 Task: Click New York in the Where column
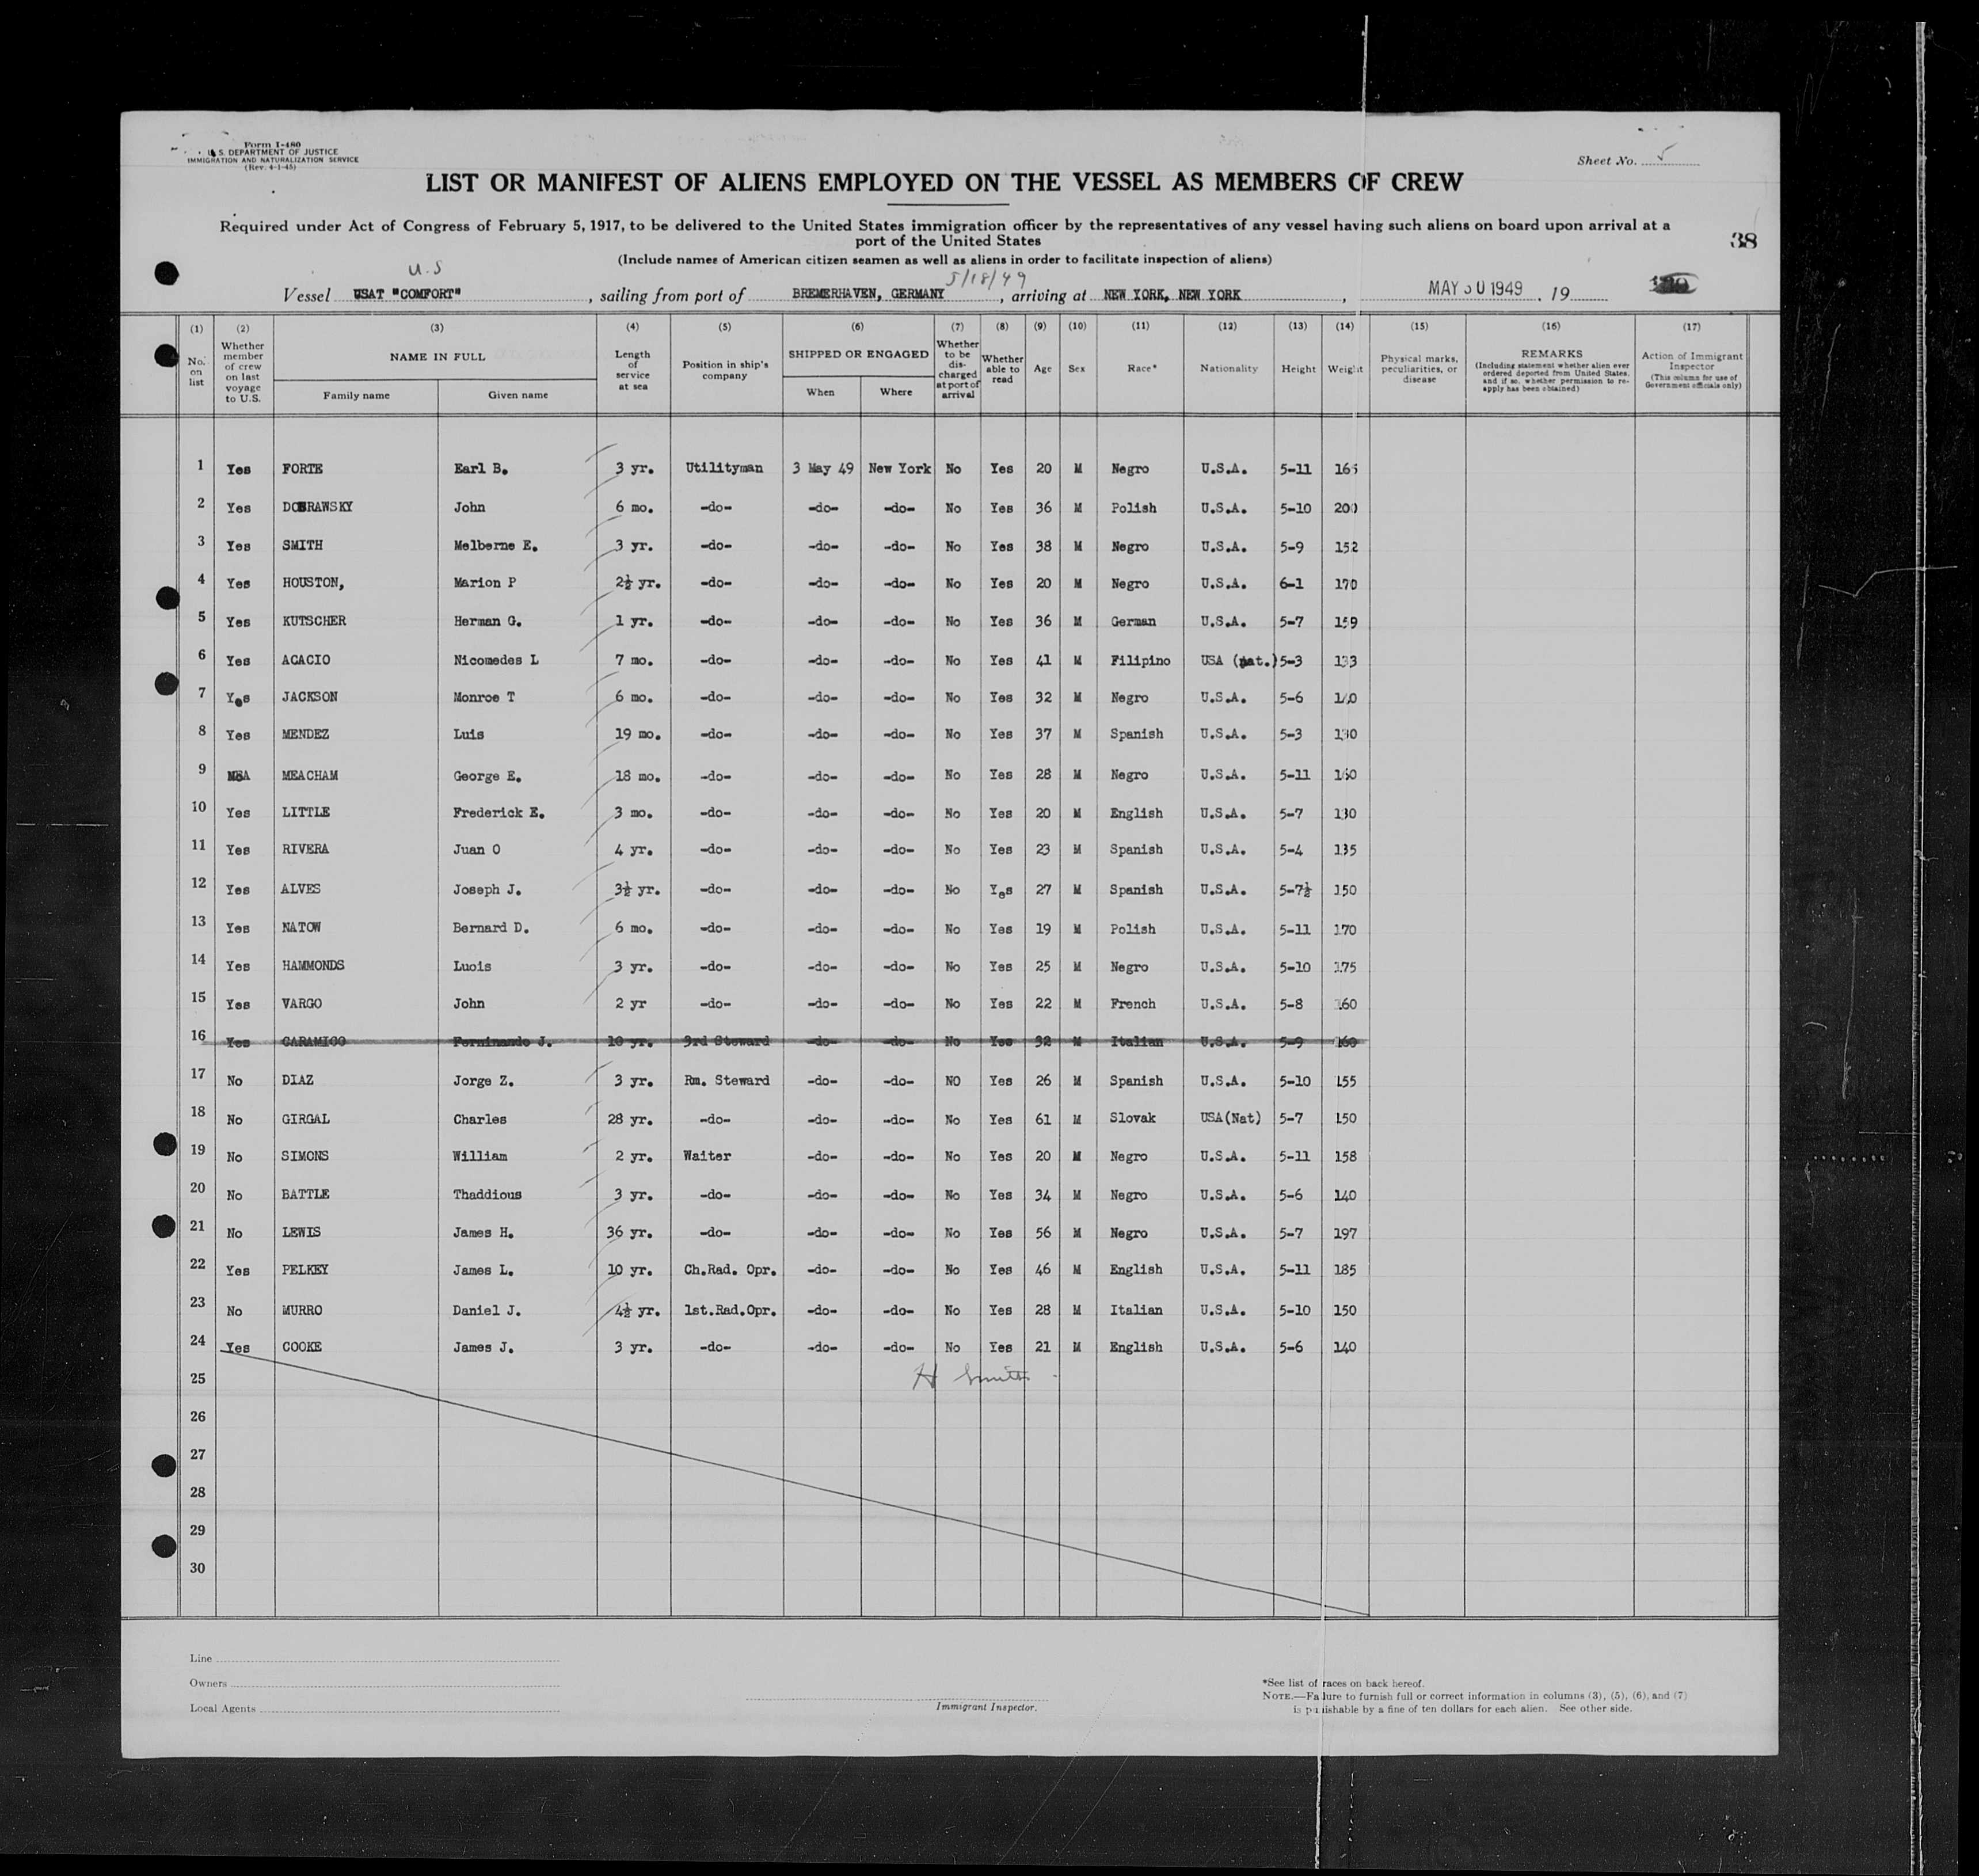pyautogui.click(x=899, y=468)
